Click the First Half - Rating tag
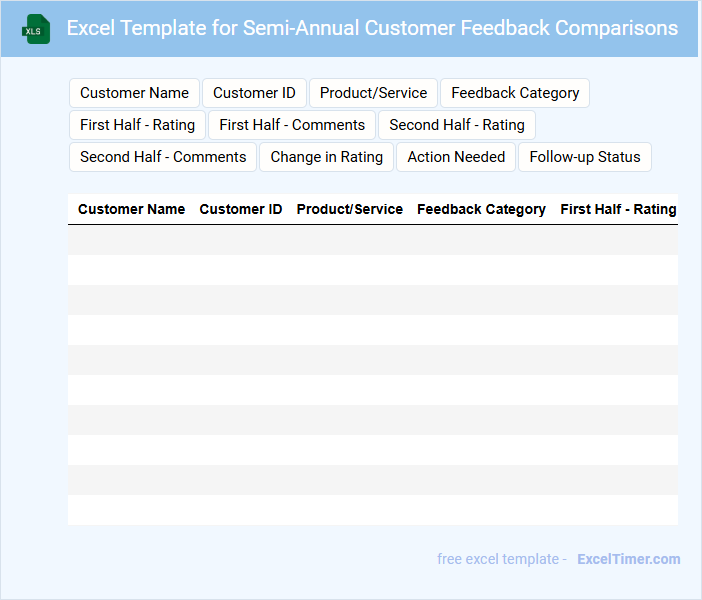The image size is (702, 600). click(x=137, y=125)
